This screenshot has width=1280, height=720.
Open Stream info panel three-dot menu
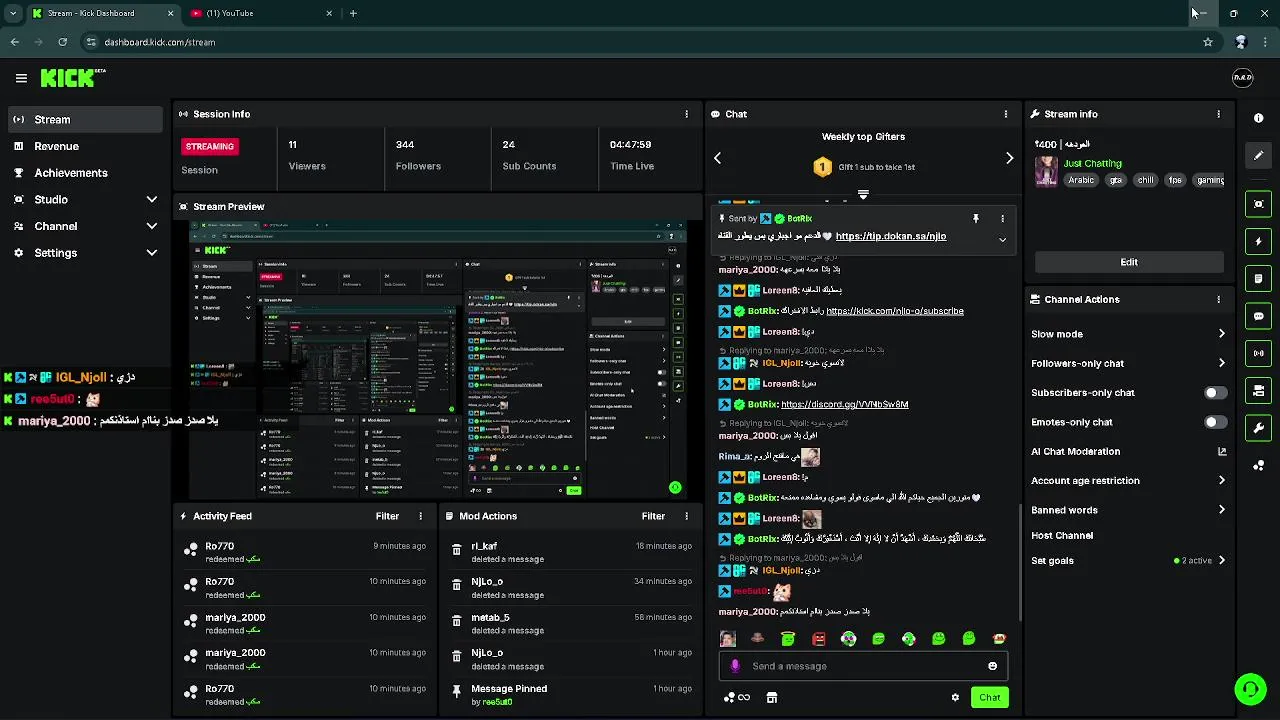tap(1218, 114)
